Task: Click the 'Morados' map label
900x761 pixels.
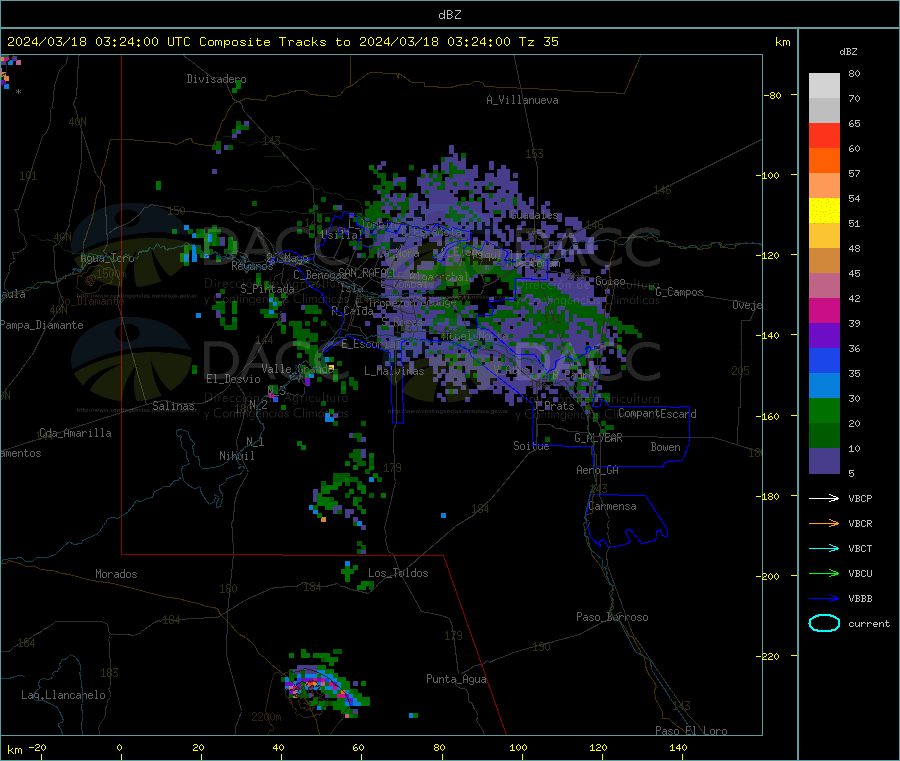Action: click(x=116, y=574)
